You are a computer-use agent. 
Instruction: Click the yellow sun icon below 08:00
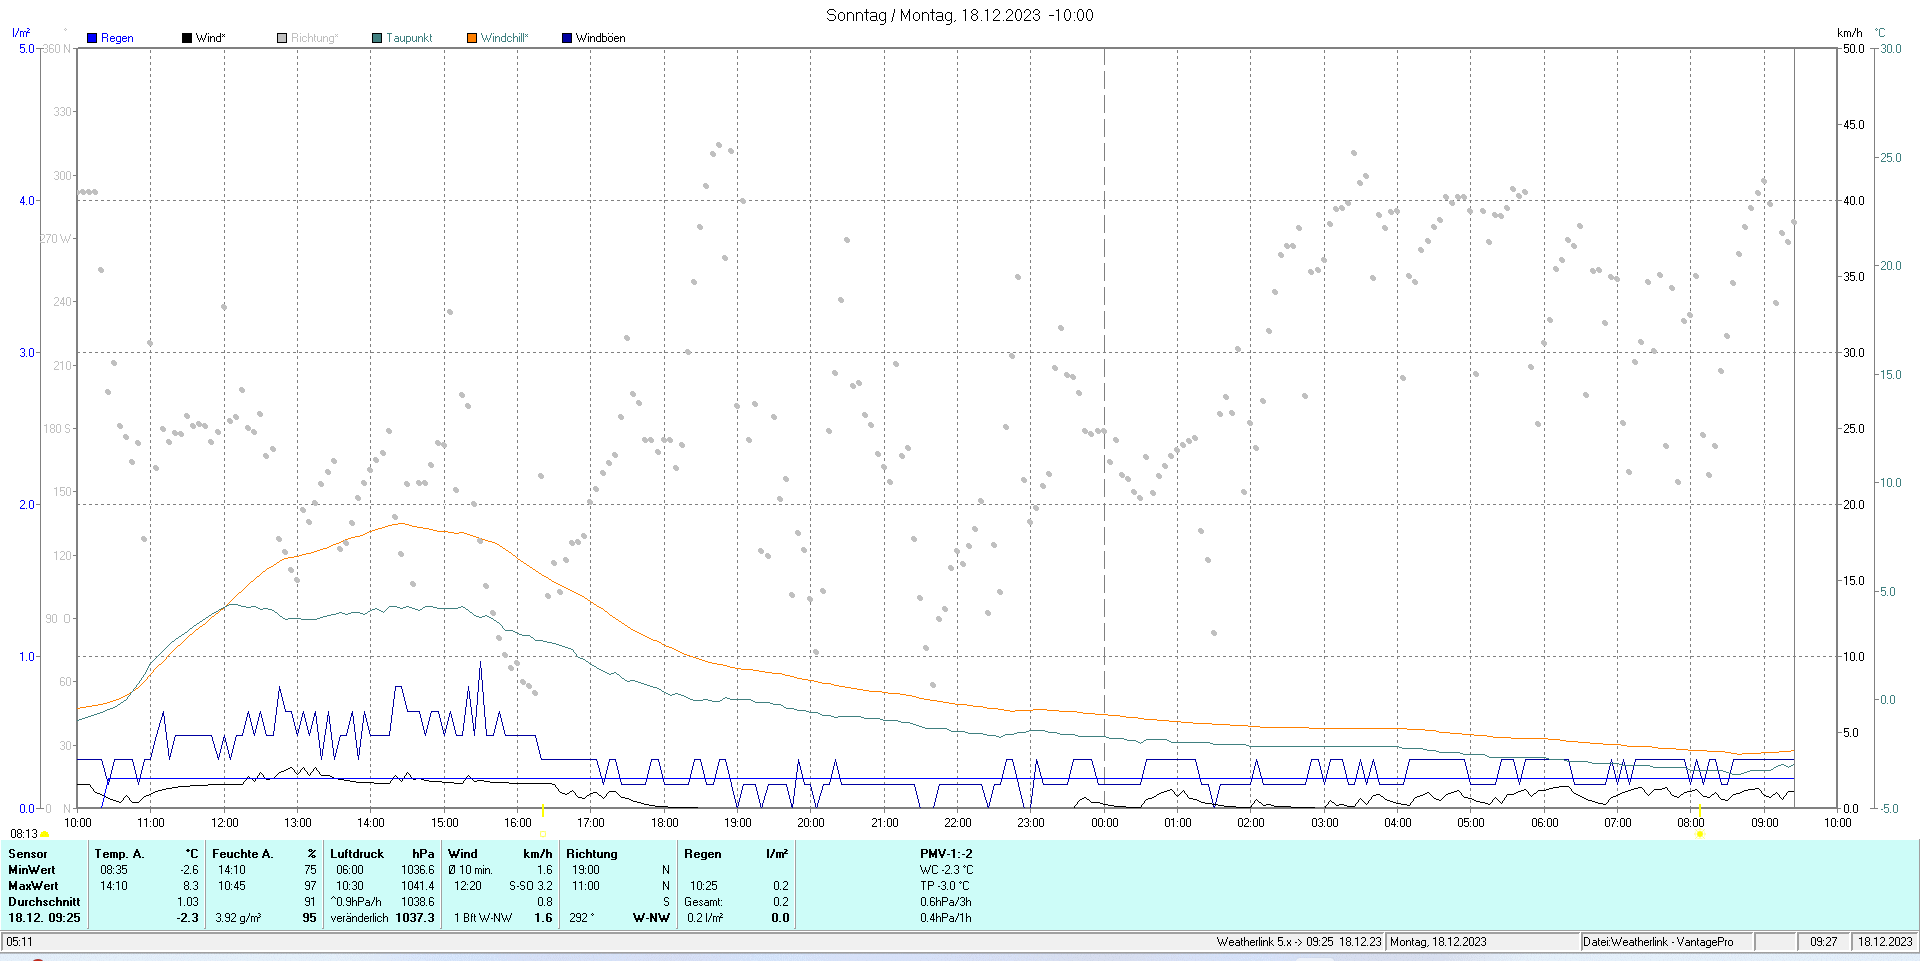pos(1699,834)
